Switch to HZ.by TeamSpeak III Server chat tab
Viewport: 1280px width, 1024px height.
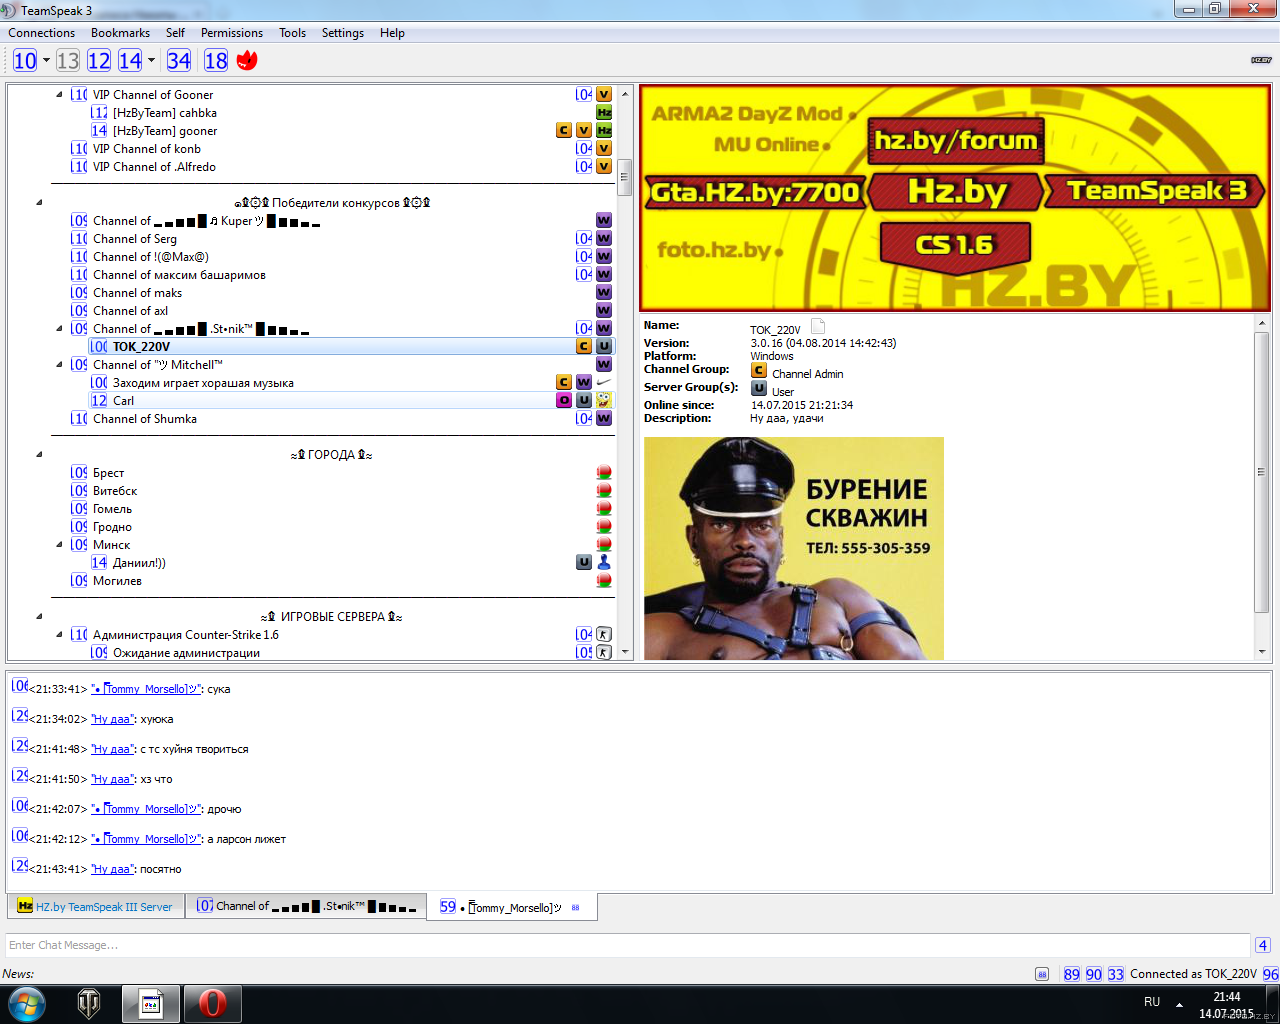[x=96, y=906]
